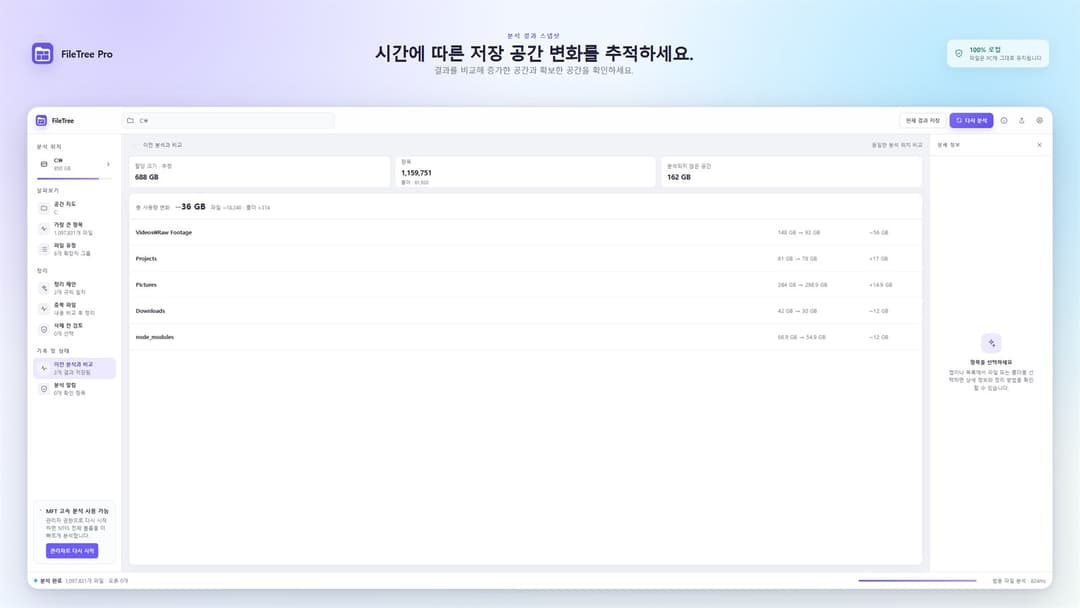Image resolution: width=1080 pixels, height=608 pixels.
Task: Click the 분석 알림 shield icon
Action: (x=44, y=389)
